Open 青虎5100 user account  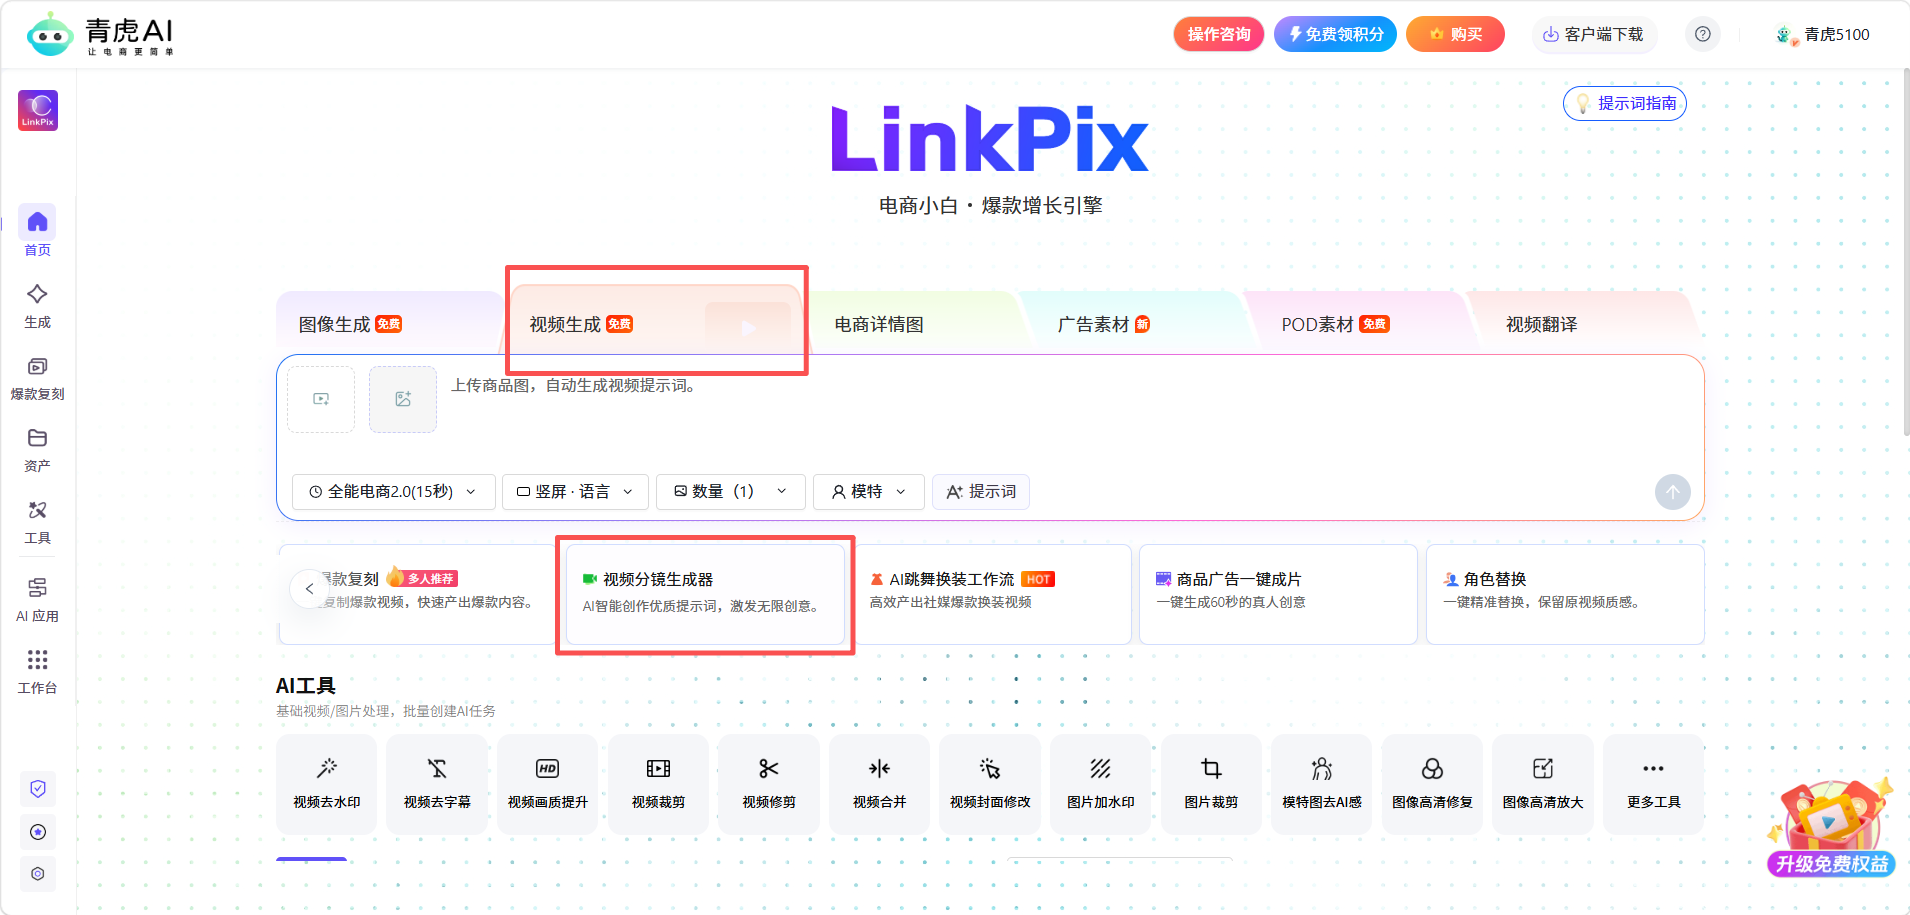pos(1822,34)
